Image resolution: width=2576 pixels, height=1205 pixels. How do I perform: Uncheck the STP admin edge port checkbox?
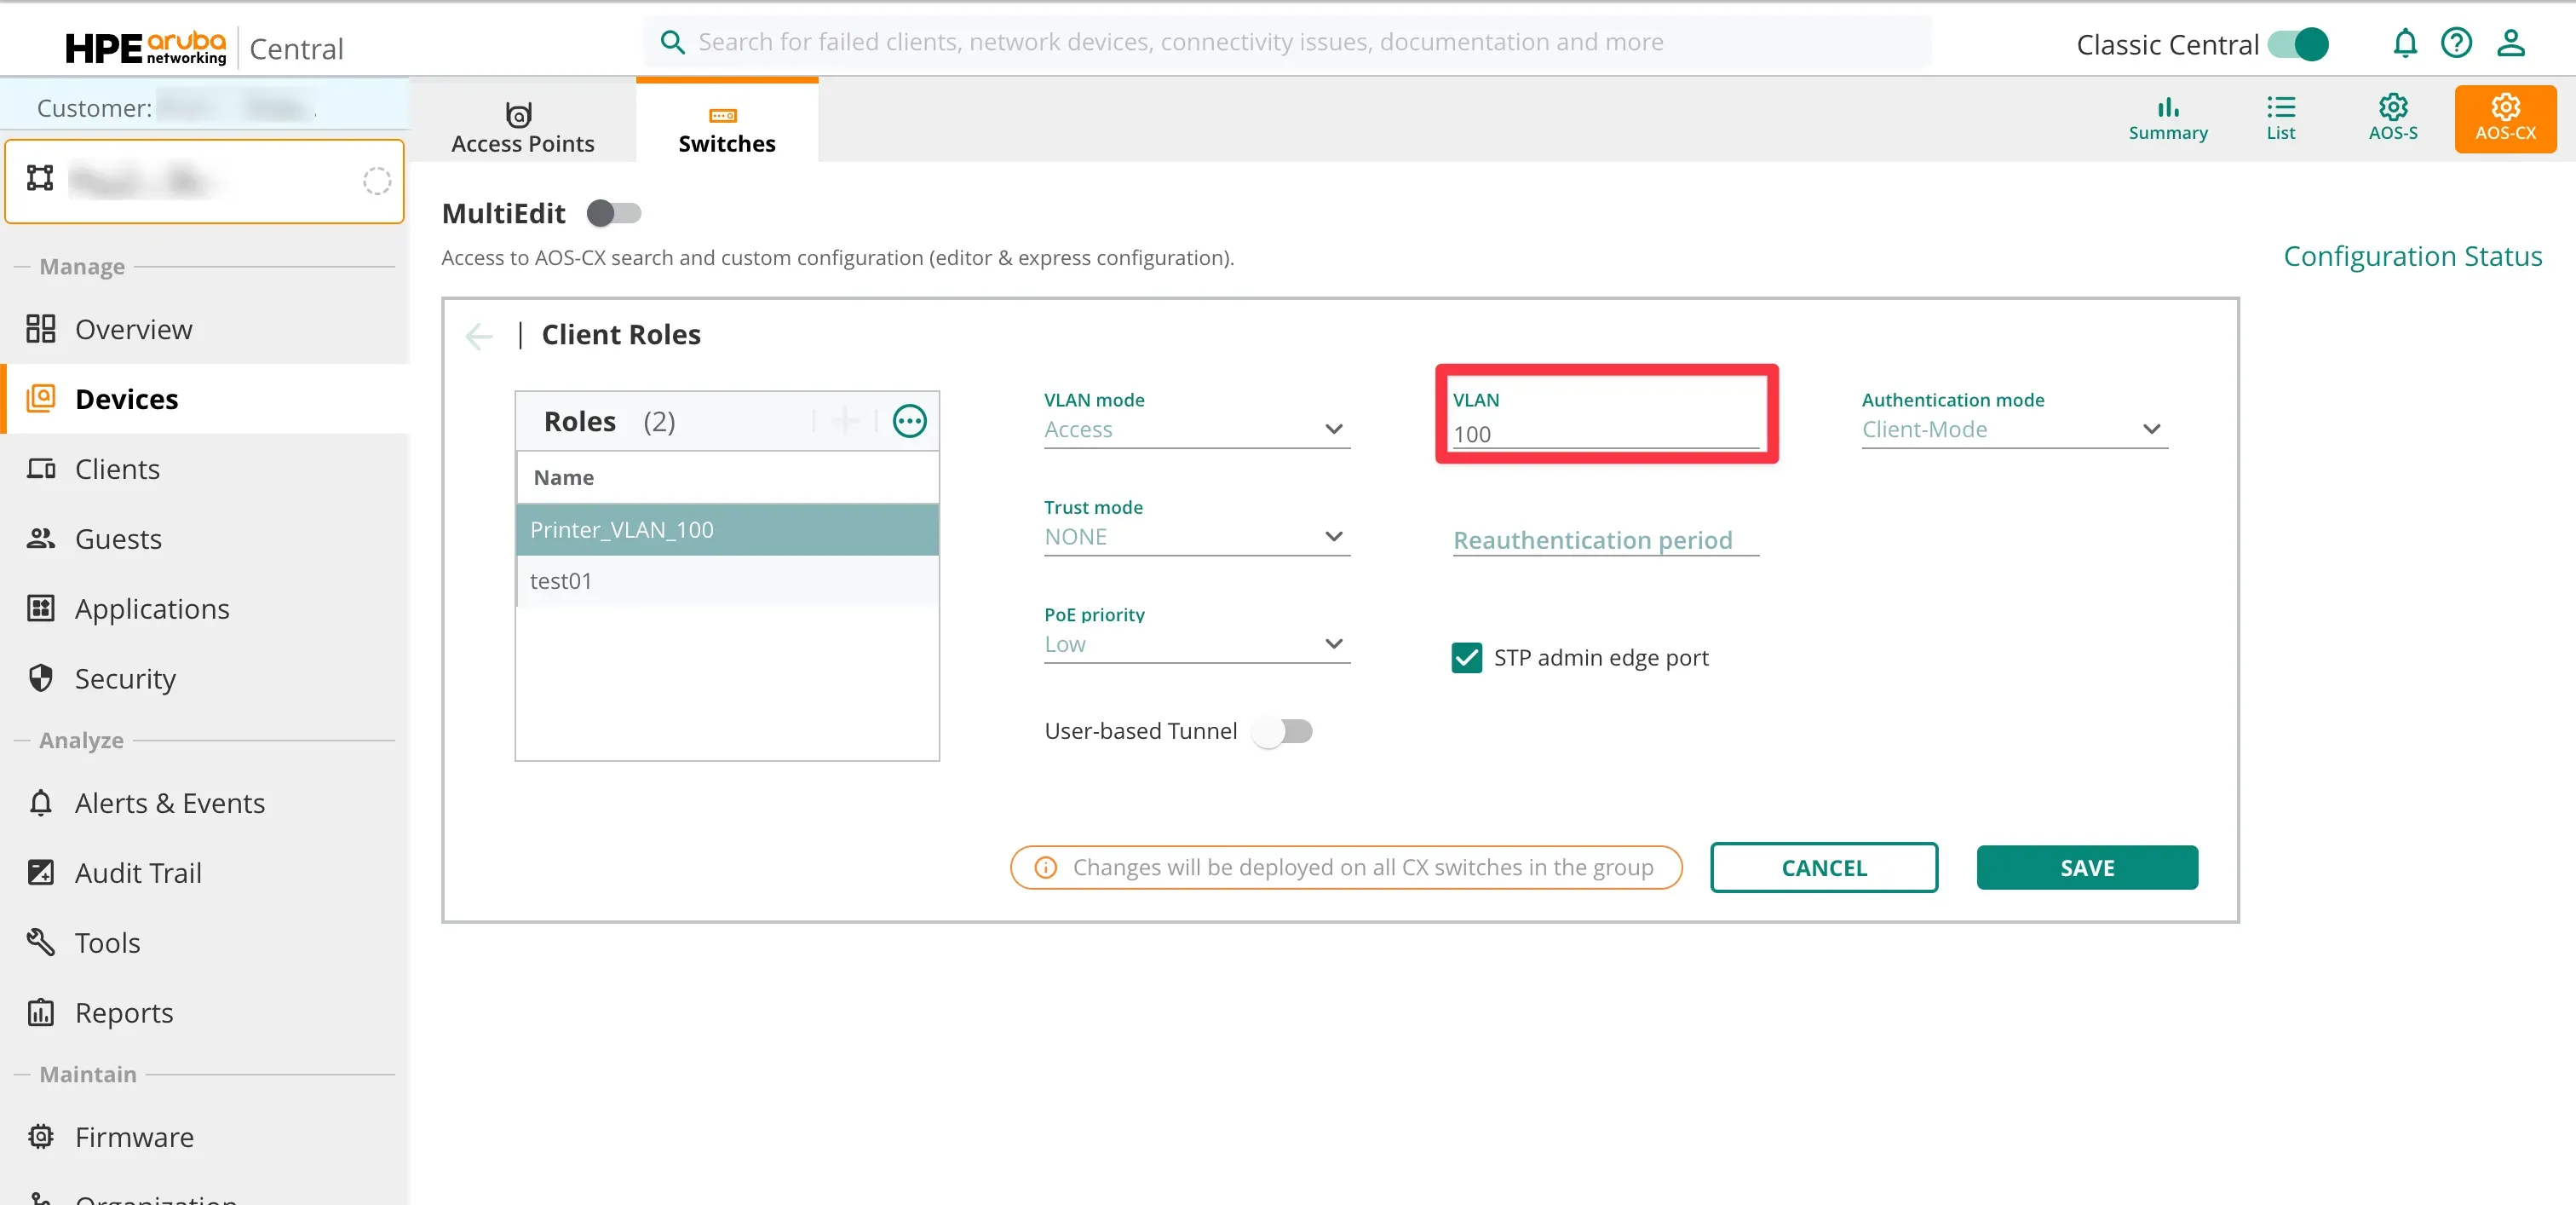click(x=1466, y=657)
